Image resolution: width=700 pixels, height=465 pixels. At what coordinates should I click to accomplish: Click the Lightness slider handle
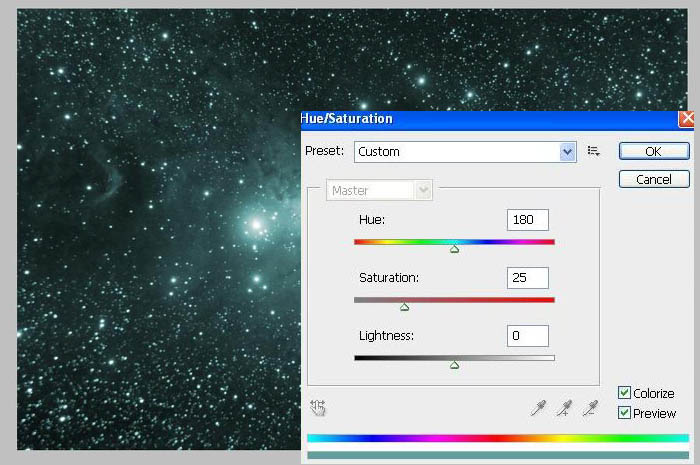(454, 365)
